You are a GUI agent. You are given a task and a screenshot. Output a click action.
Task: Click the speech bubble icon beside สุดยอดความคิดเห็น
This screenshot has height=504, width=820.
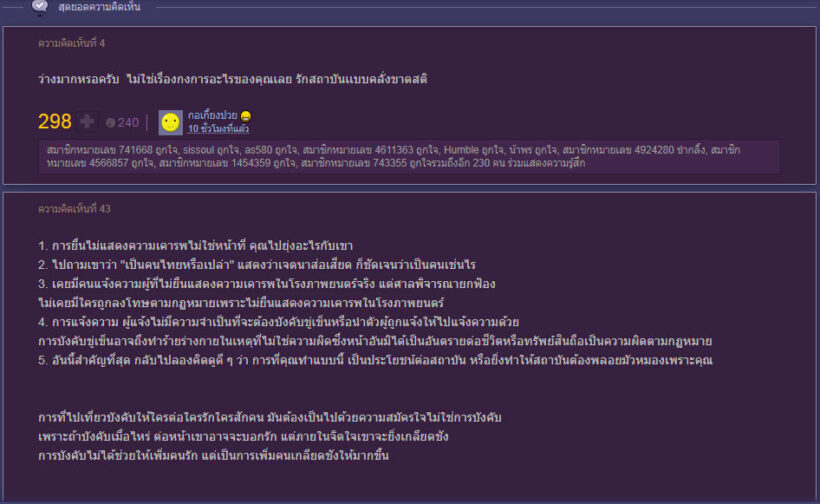(x=39, y=6)
